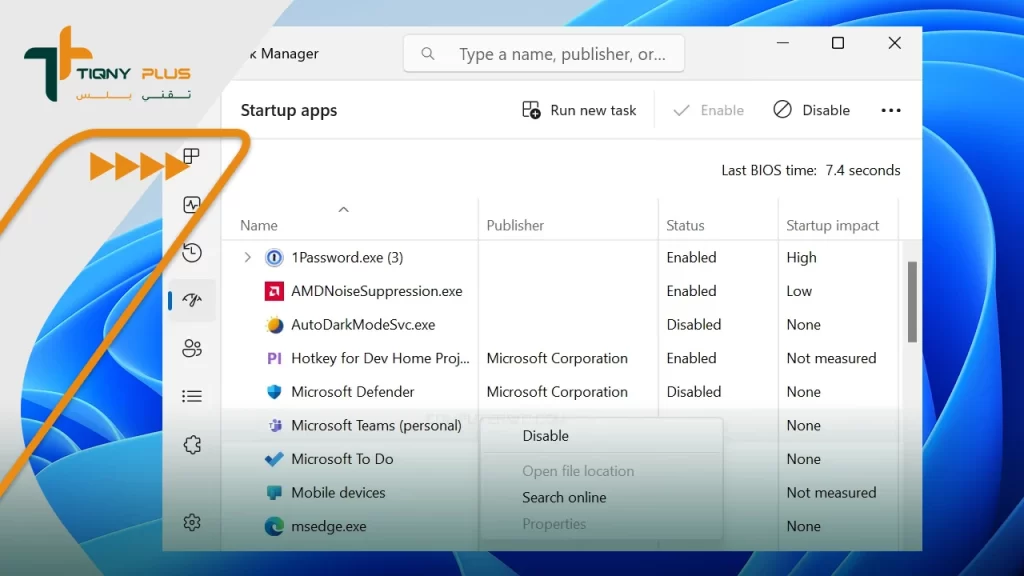The width and height of the screenshot is (1024, 576).
Task: Click Disabled status of AutoDarkModeSvc.exe
Action: (x=694, y=325)
